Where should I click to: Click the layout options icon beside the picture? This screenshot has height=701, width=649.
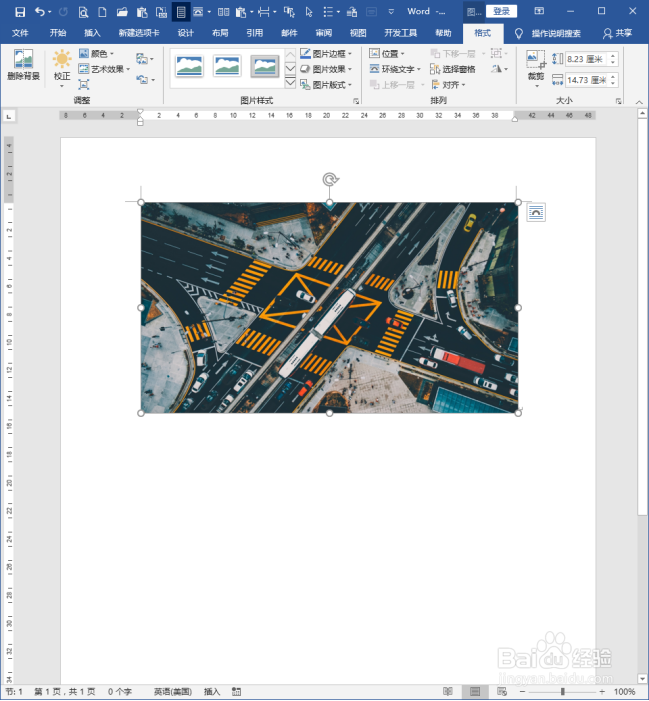(536, 212)
